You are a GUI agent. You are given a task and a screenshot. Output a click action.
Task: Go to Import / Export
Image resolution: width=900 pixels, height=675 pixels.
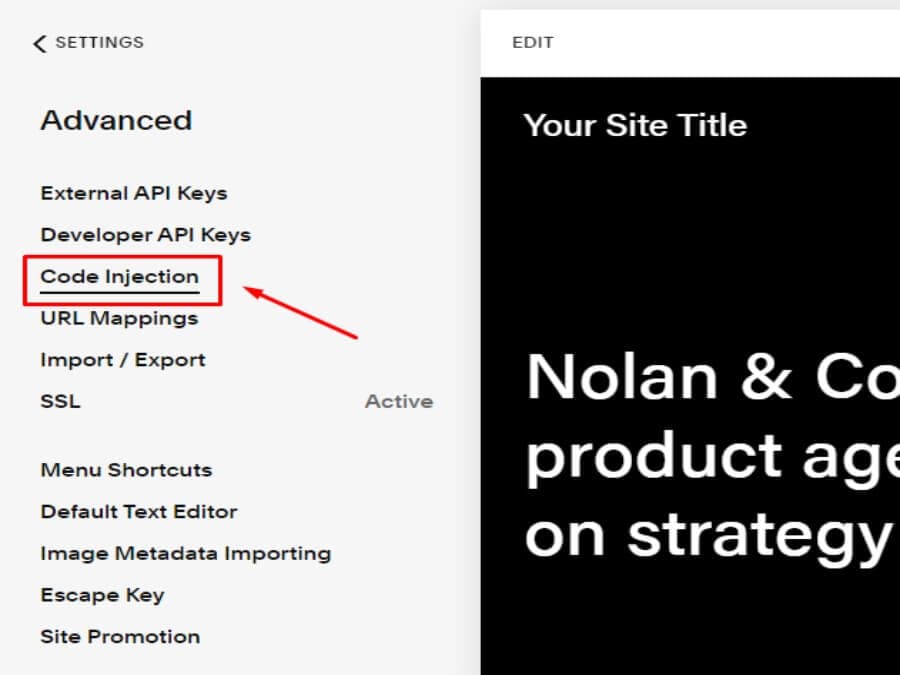point(123,360)
